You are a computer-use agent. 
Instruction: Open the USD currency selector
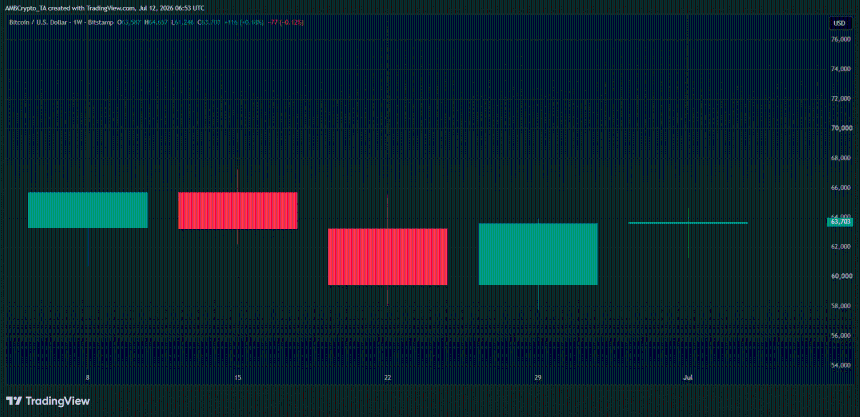(839, 23)
